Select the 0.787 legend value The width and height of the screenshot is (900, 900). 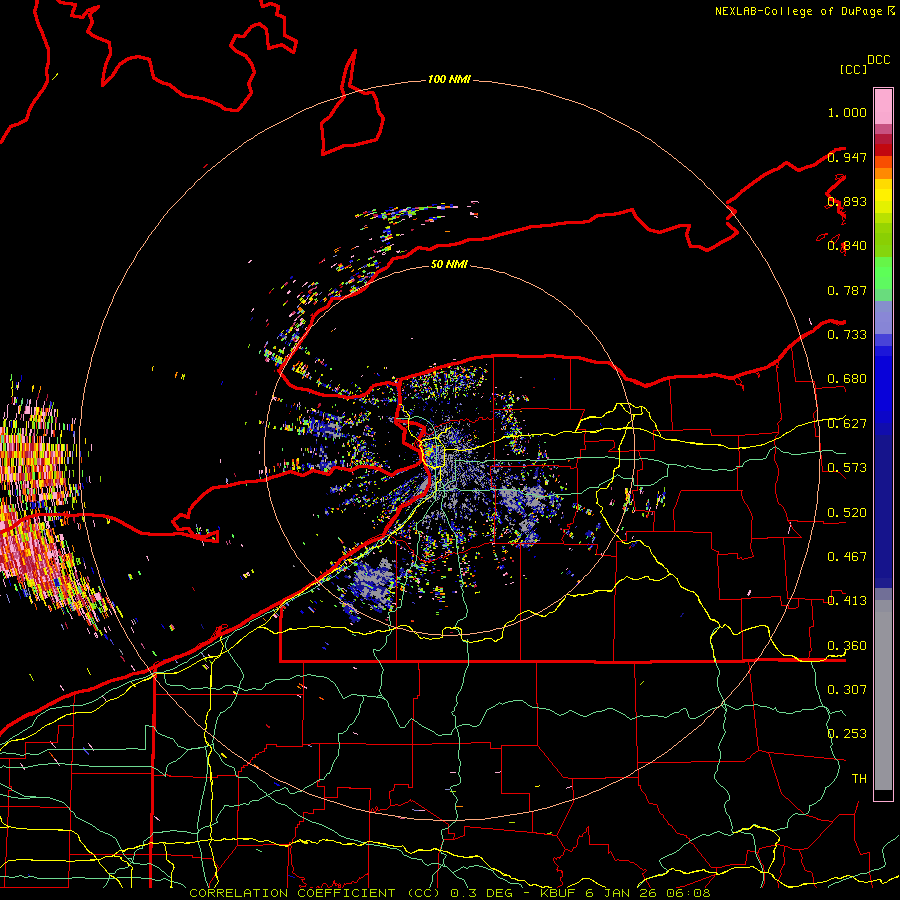tap(847, 290)
